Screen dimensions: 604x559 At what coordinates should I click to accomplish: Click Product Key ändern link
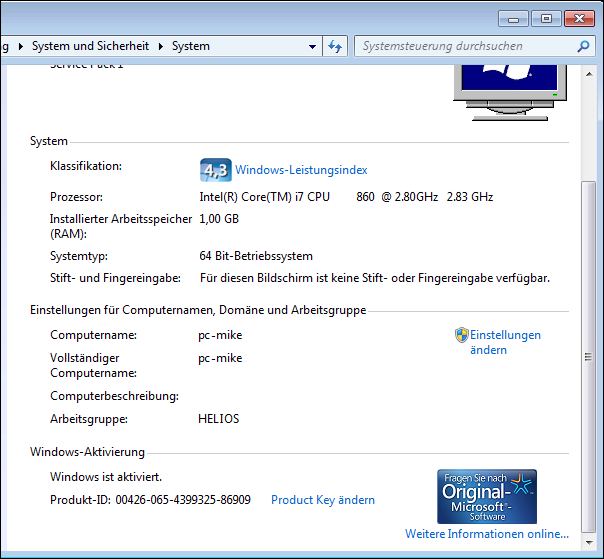[x=323, y=500]
